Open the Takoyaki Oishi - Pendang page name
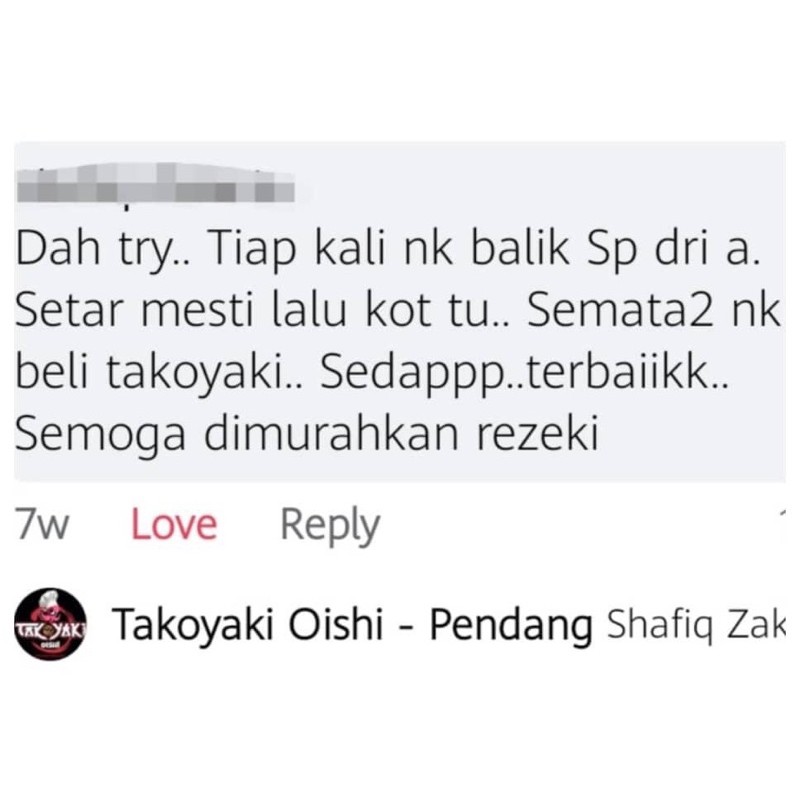This screenshot has height=800, width=800. click(x=352, y=623)
